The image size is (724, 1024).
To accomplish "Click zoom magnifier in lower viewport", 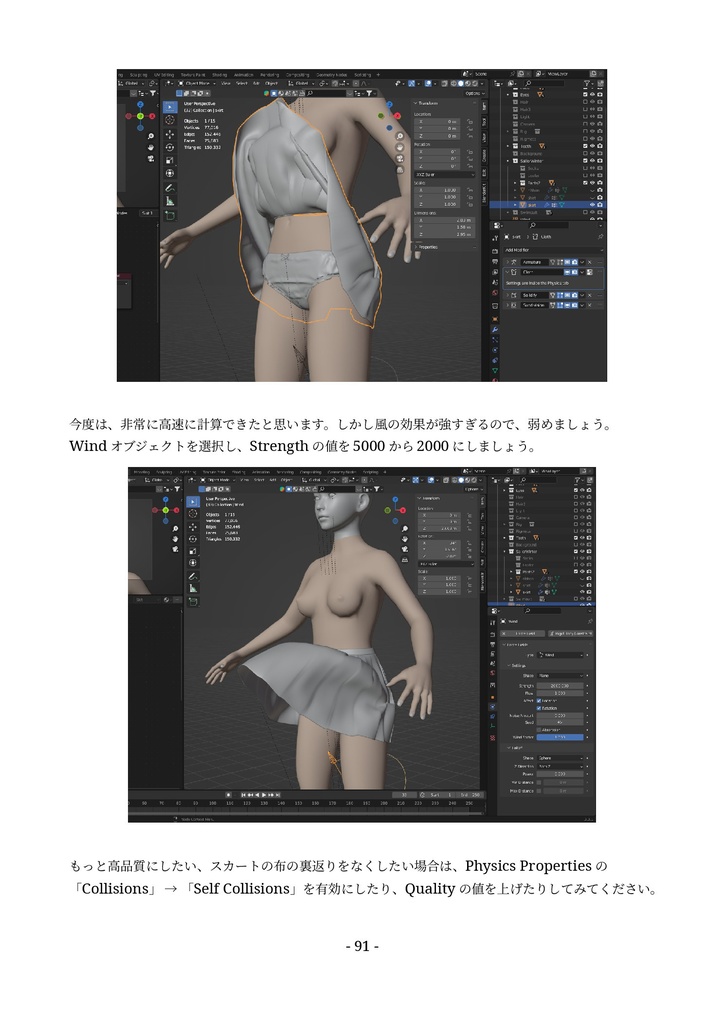I will pos(405,529).
